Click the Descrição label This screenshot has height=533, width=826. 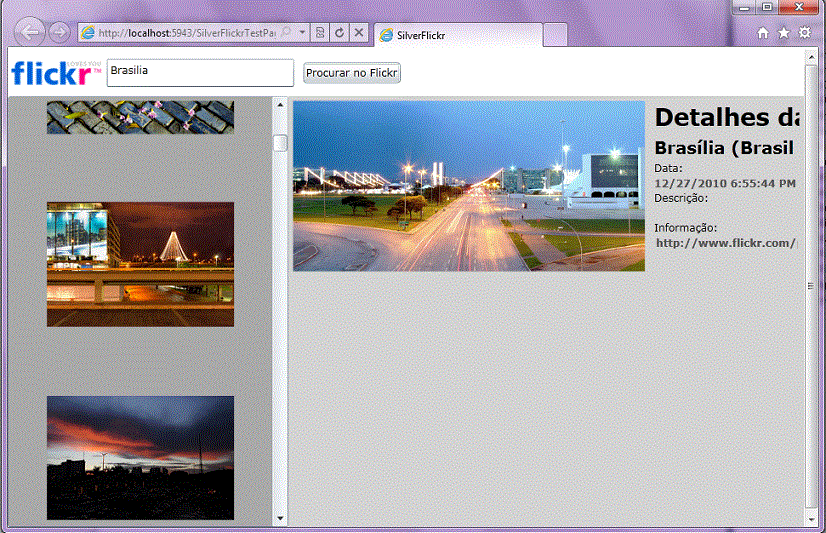click(x=681, y=199)
